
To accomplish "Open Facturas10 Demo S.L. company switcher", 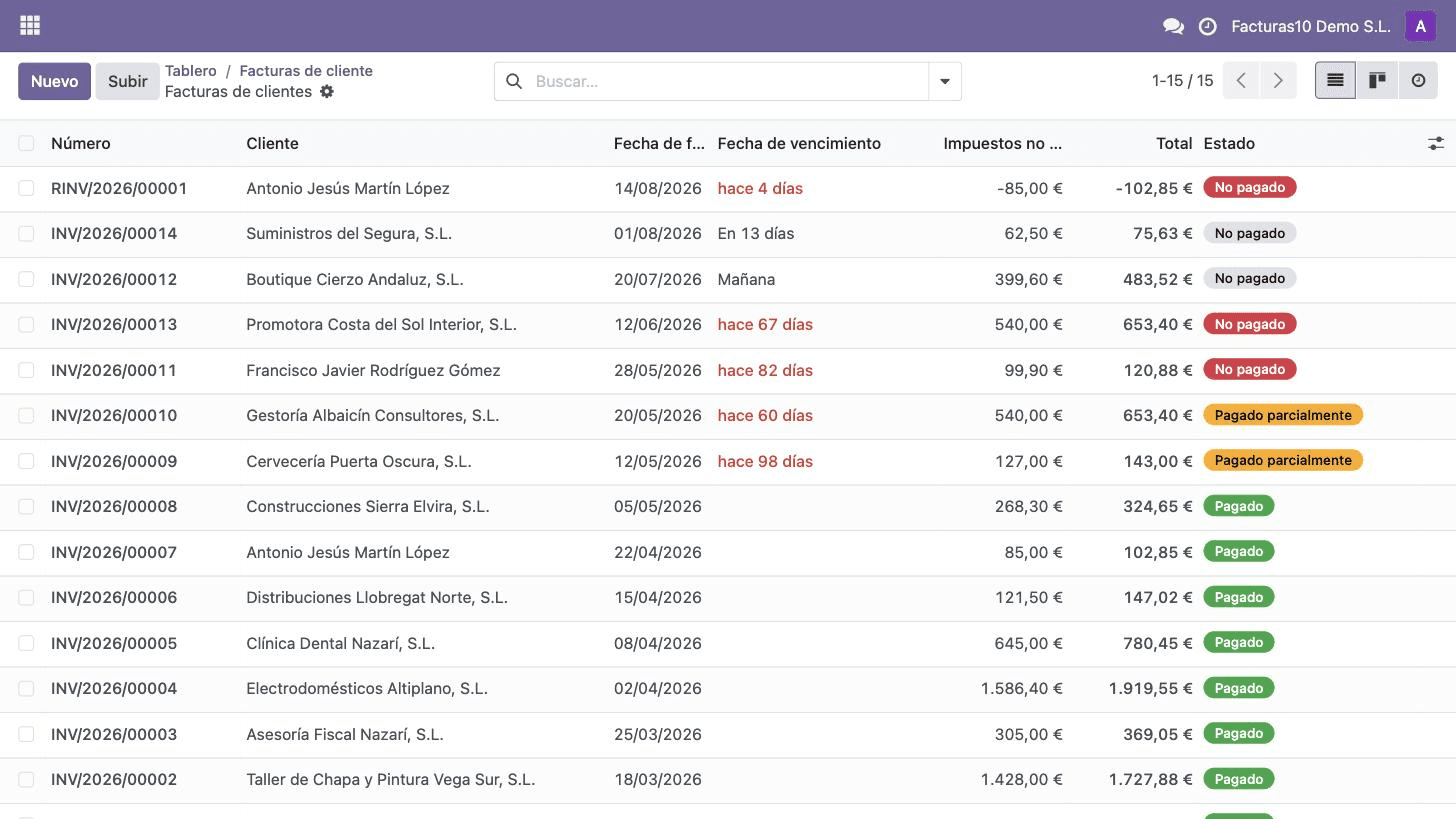I will 1311,27.
